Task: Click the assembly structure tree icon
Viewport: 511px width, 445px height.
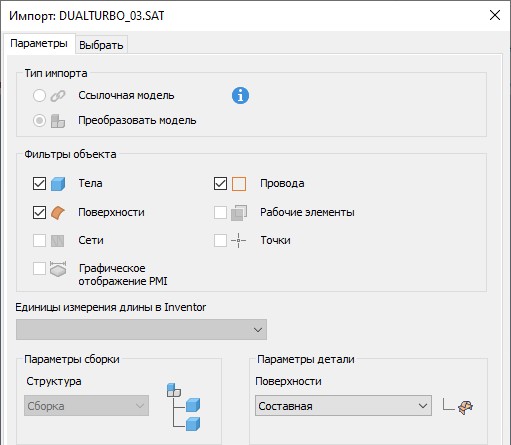Action: point(183,407)
